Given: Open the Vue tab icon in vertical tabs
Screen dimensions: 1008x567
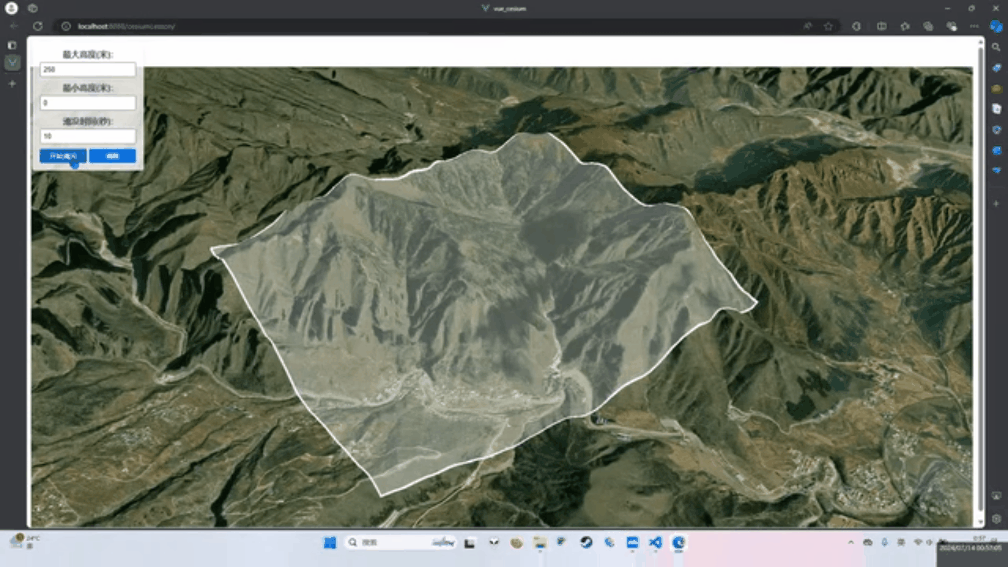Looking at the screenshot, I should coord(12,62).
